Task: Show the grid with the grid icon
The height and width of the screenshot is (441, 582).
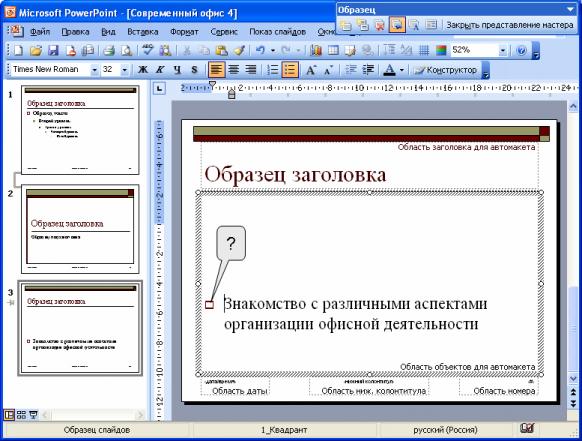Action: (x=424, y=50)
